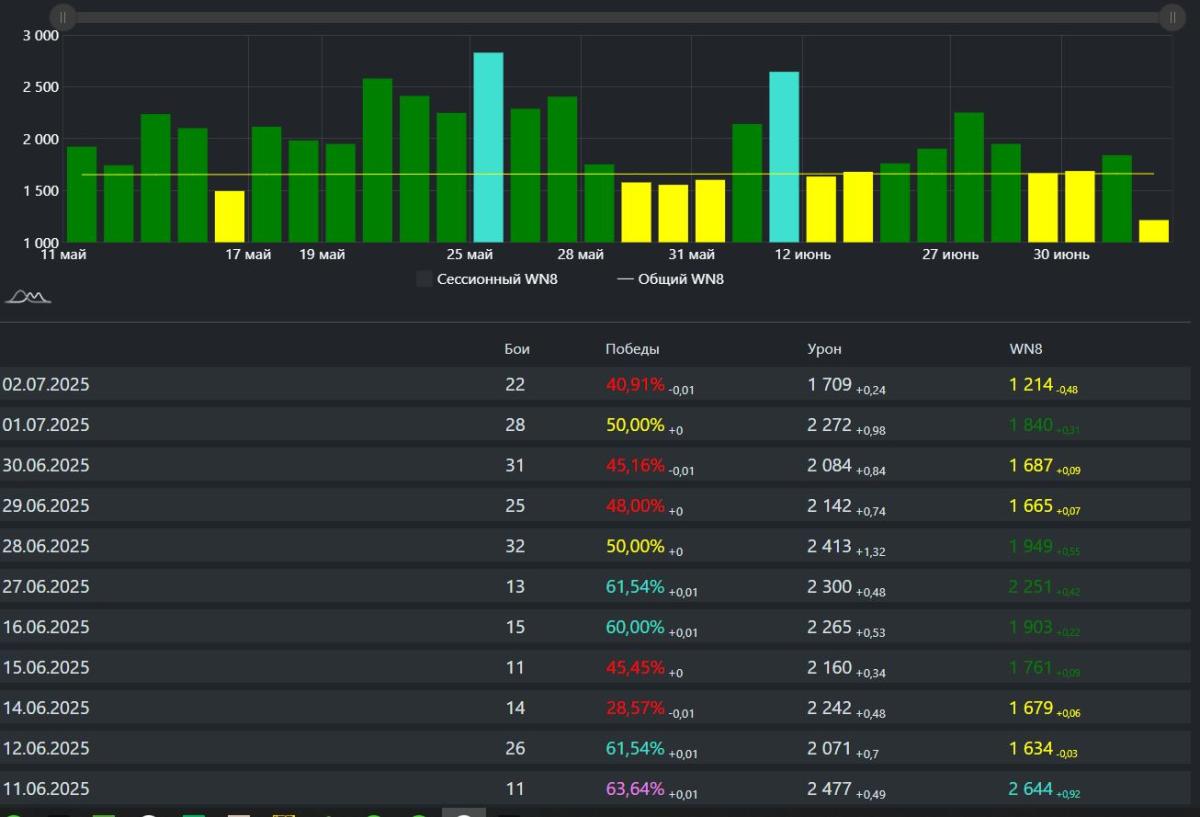Sort table by WN8 column header
The width and height of the screenshot is (1200, 817).
pyautogui.click(x=1026, y=349)
